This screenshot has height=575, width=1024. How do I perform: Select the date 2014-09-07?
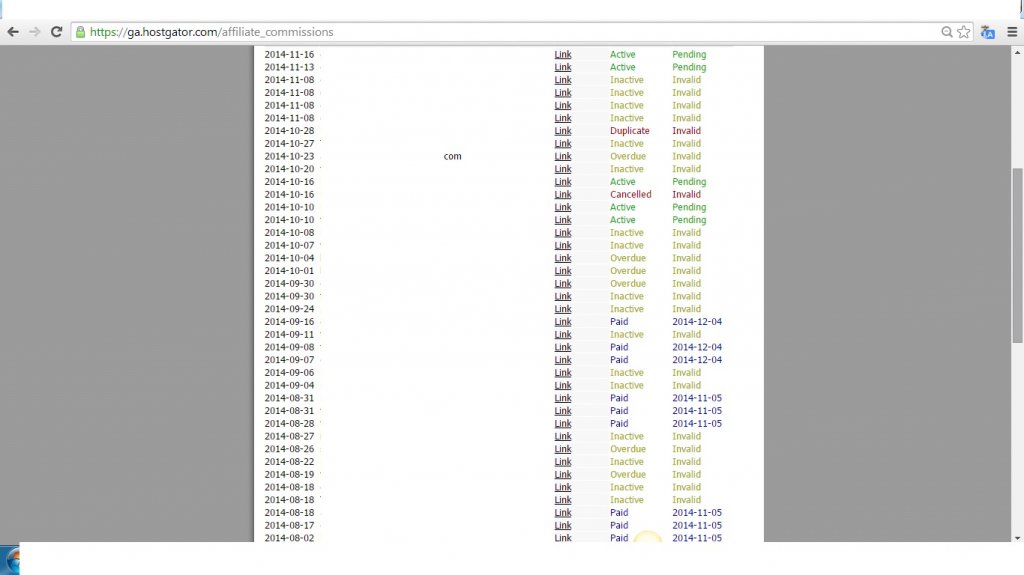coord(289,360)
